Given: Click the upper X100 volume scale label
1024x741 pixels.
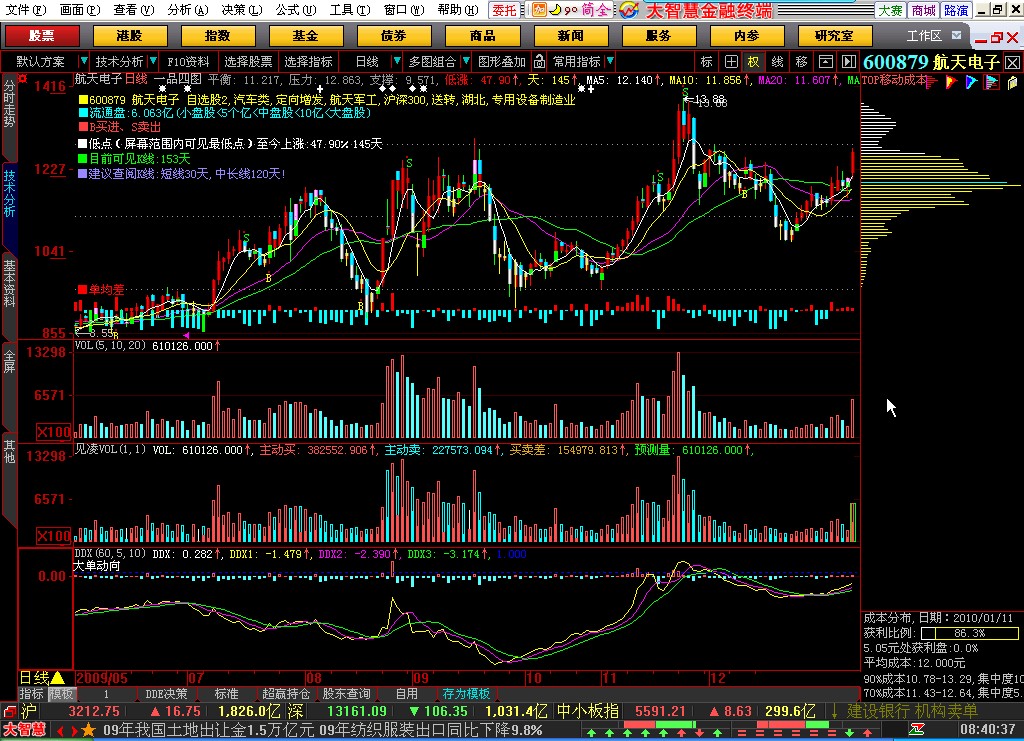Looking at the screenshot, I should click(54, 432).
